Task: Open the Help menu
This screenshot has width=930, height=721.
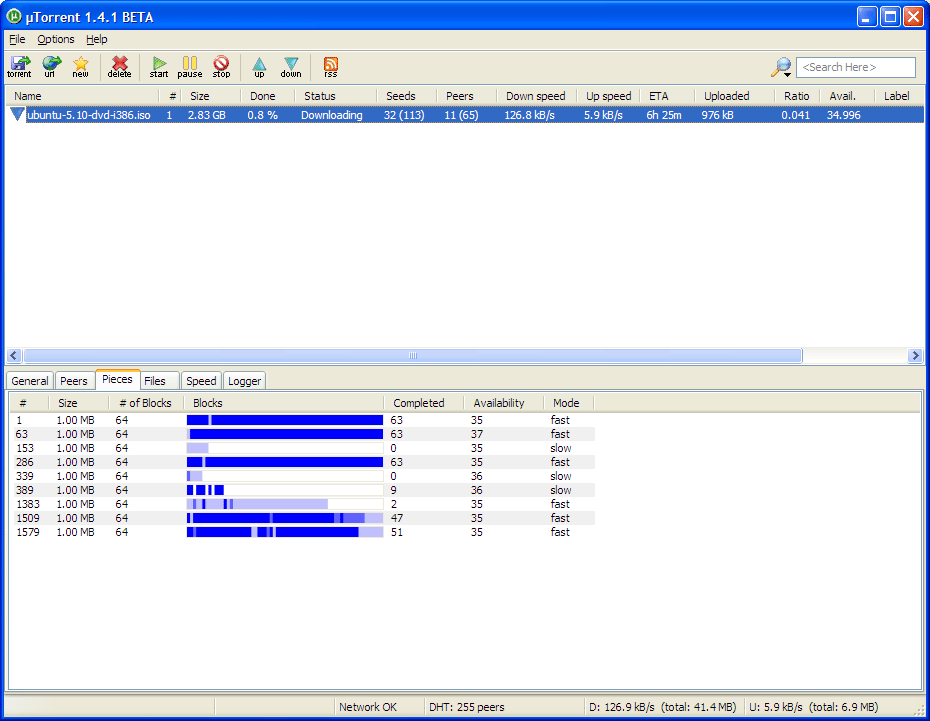Action: 97,39
